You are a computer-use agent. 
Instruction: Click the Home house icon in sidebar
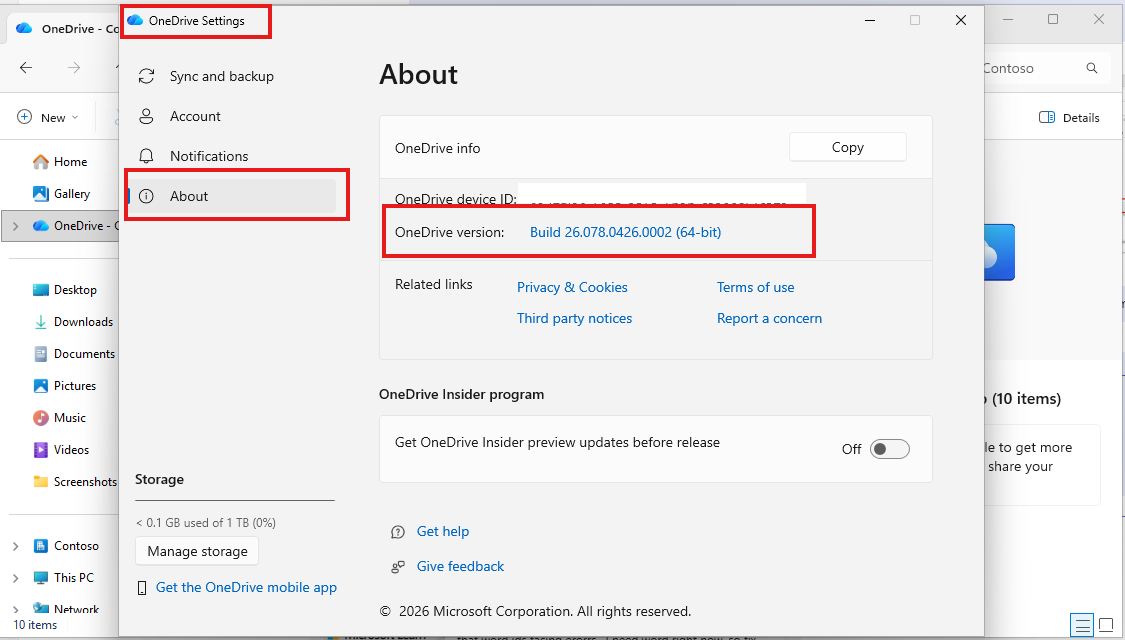coord(41,161)
